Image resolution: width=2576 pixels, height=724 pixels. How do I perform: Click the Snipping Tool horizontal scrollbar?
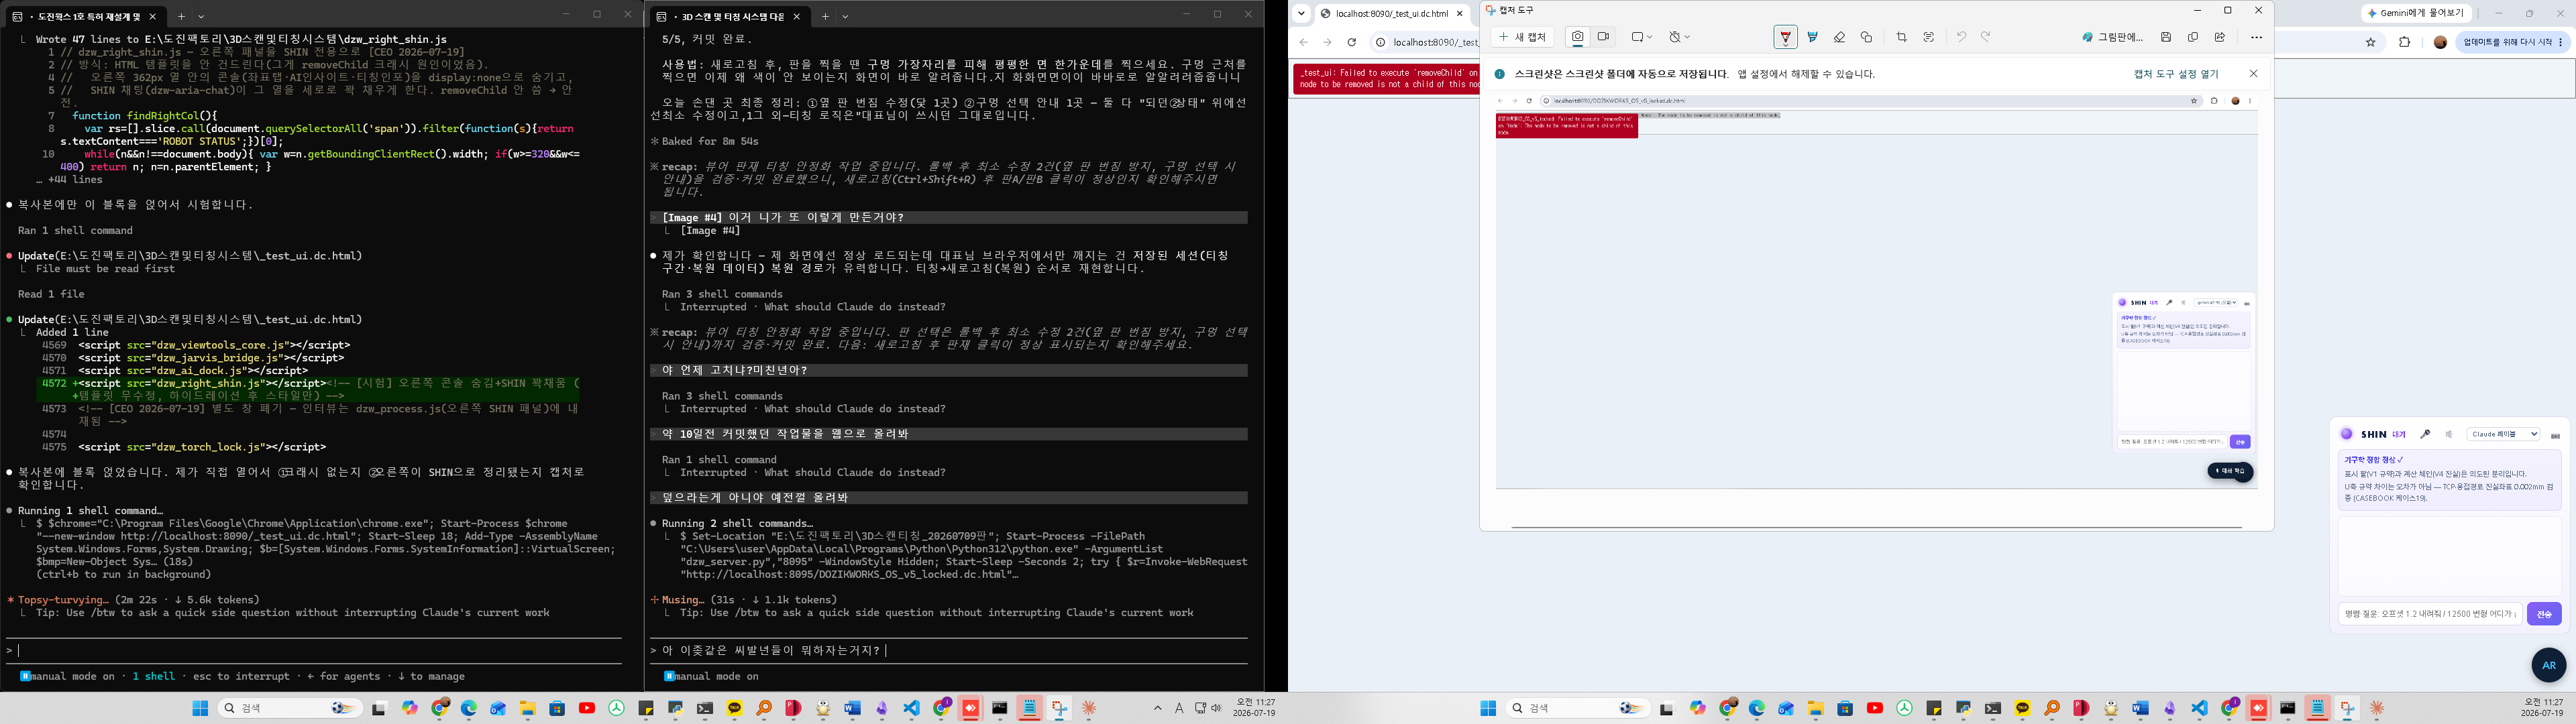[x=1876, y=526]
